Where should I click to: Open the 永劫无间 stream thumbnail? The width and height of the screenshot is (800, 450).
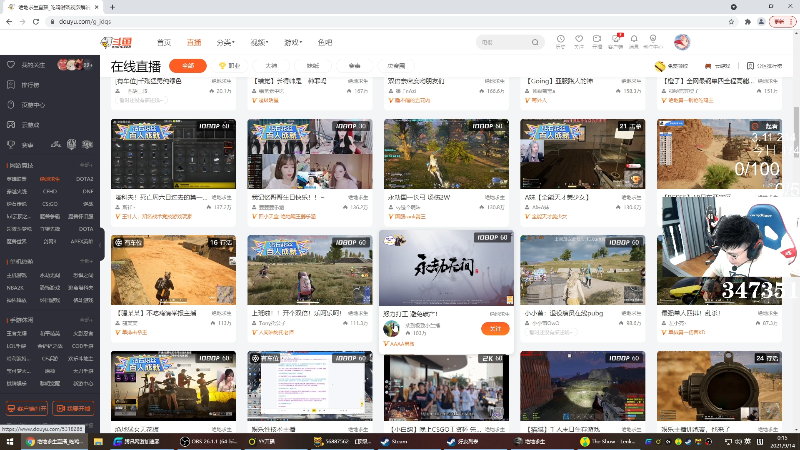tap(446, 268)
